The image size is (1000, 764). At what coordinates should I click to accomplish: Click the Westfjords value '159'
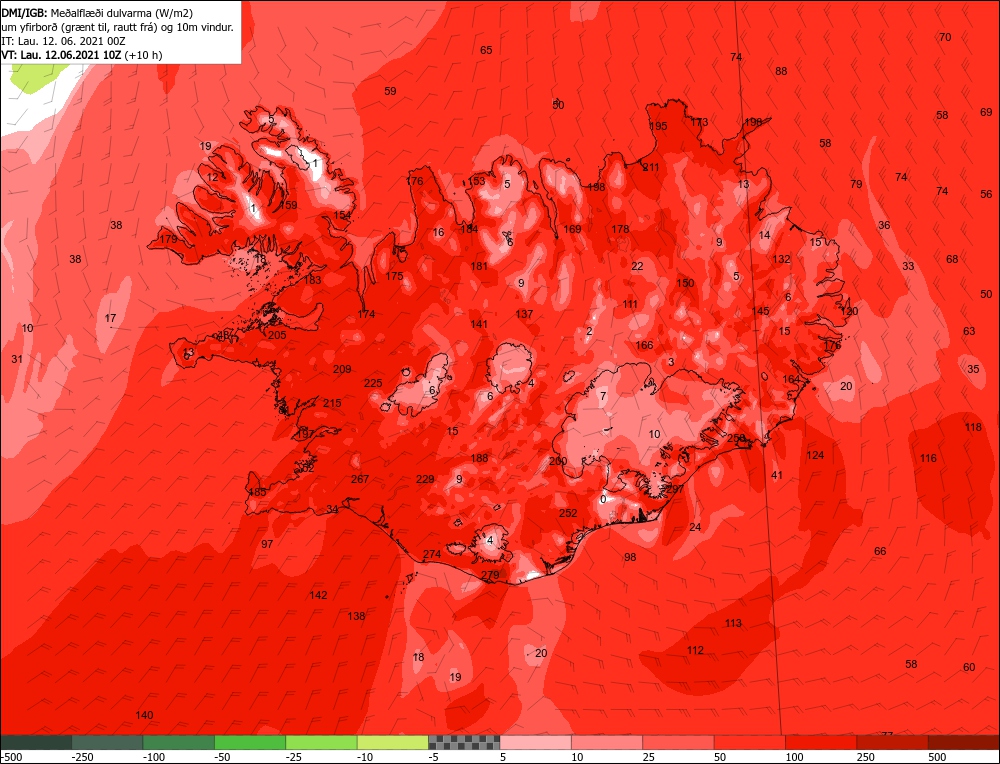(288, 205)
